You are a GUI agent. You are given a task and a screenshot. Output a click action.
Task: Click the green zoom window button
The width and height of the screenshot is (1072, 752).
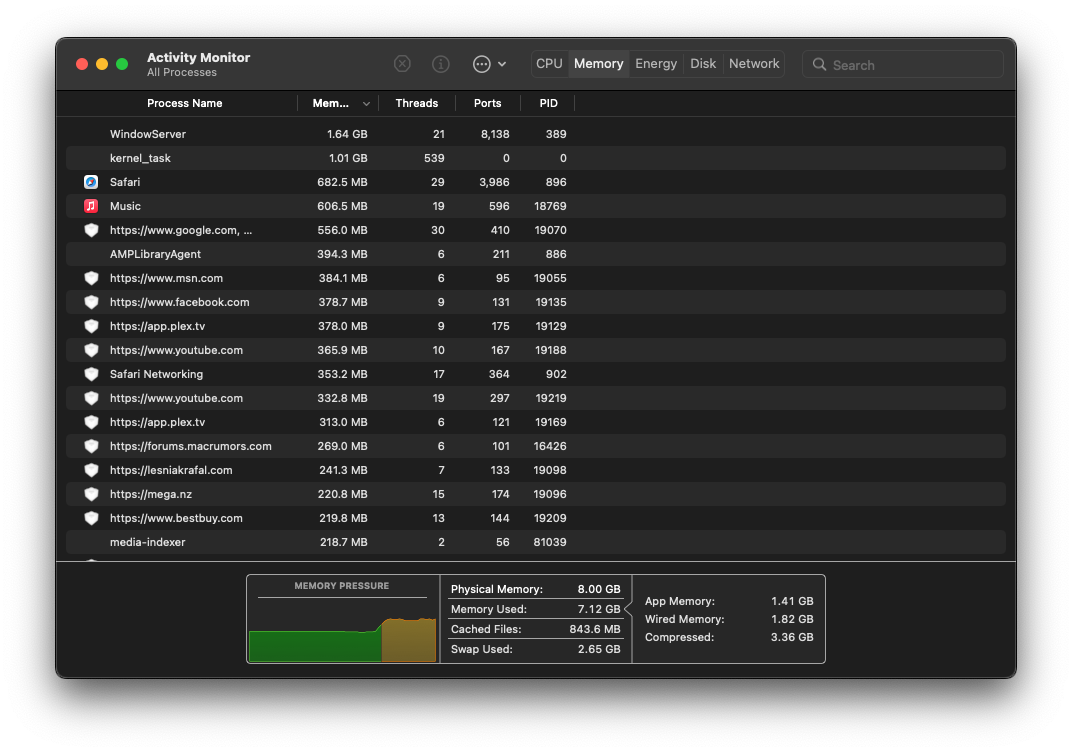click(x=122, y=64)
